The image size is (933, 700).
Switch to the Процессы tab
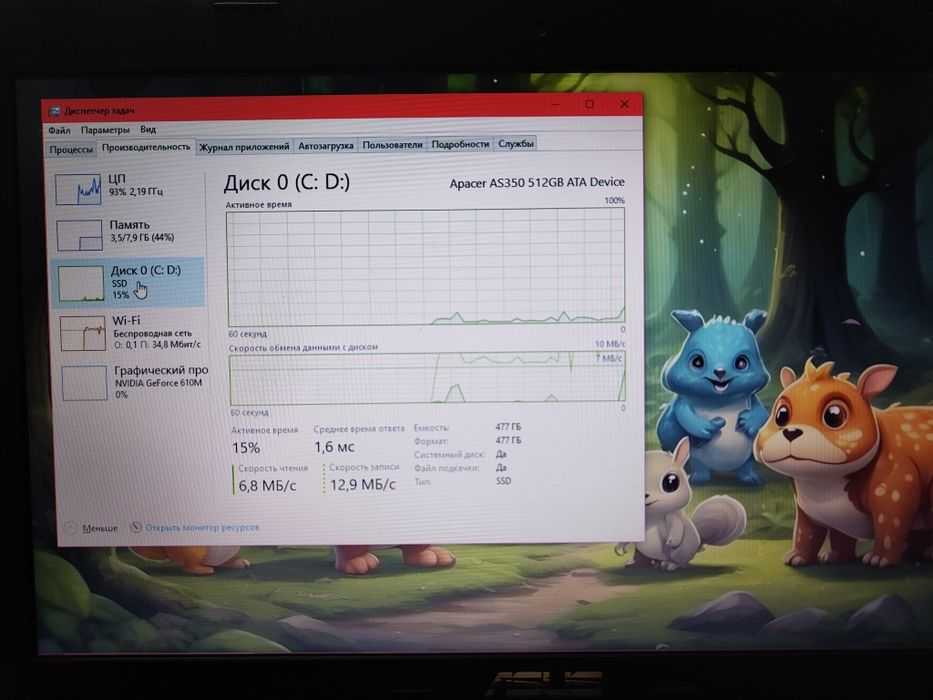(71, 149)
